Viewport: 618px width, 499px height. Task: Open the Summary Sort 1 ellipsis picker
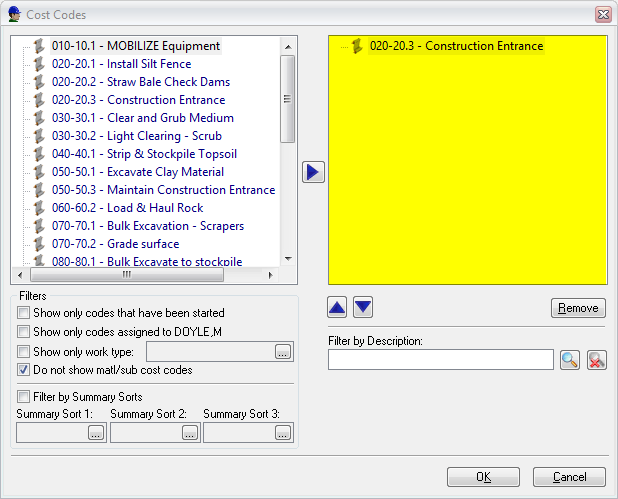point(96,433)
